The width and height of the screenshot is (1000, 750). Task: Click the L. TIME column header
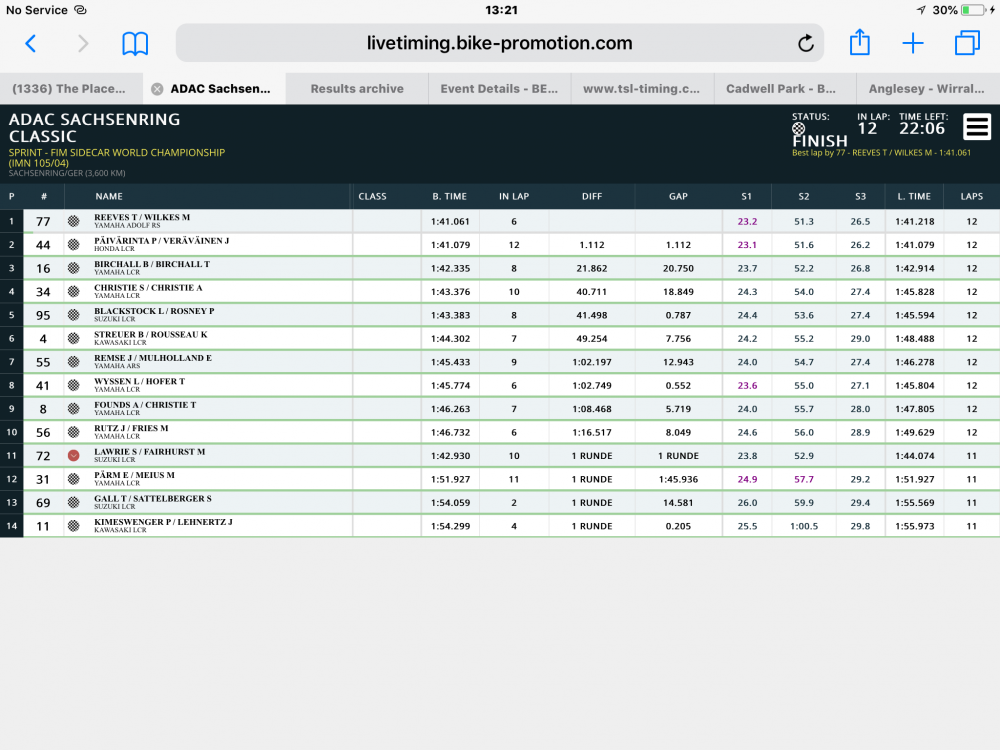915,196
